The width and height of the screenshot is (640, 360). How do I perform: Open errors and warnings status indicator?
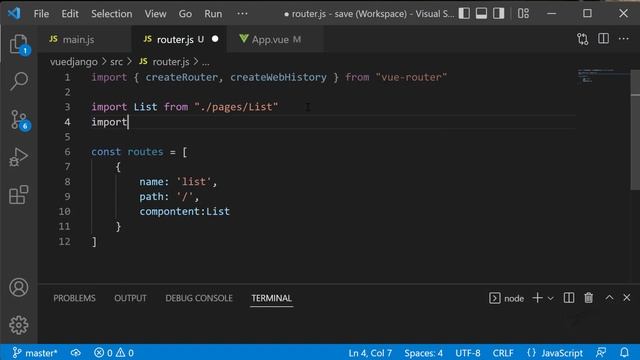coord(113,353)
